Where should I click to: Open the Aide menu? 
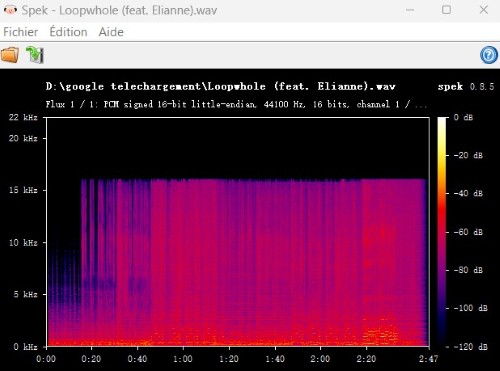pos(111,32)
